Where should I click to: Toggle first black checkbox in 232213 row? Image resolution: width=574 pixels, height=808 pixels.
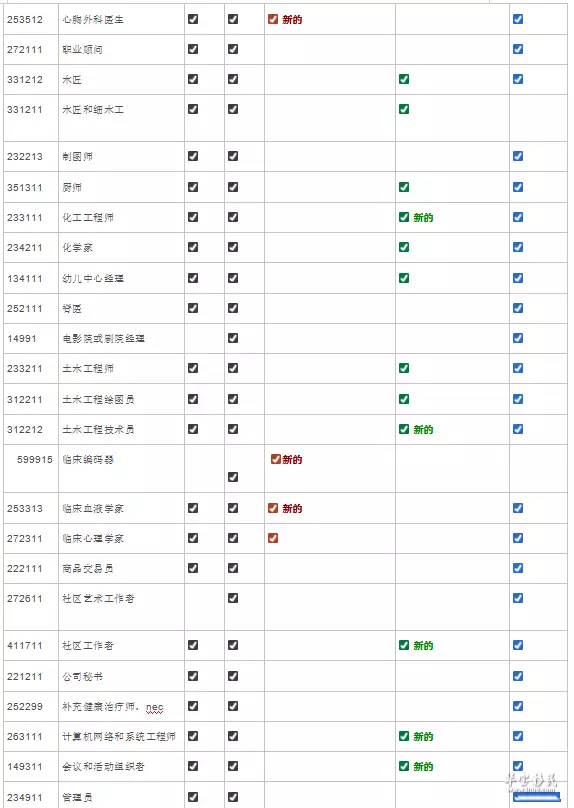(x=193, y=156)
